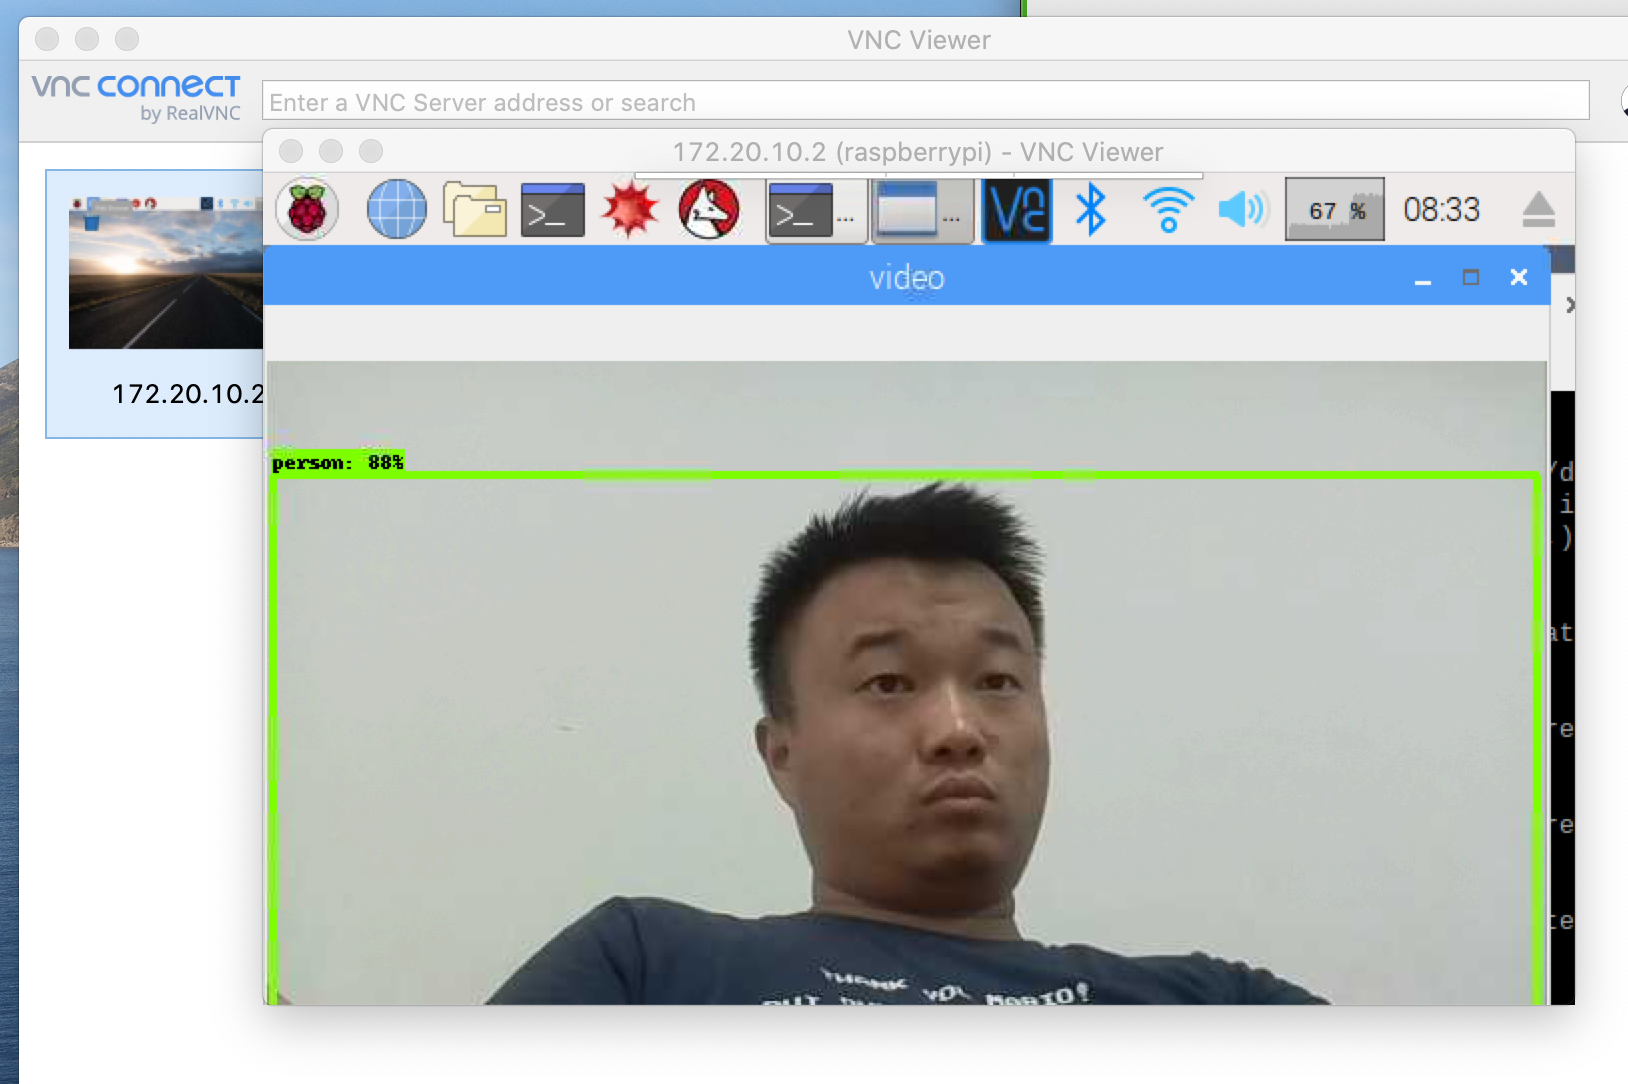Close the main VNC Viewer window

(47, 39)
